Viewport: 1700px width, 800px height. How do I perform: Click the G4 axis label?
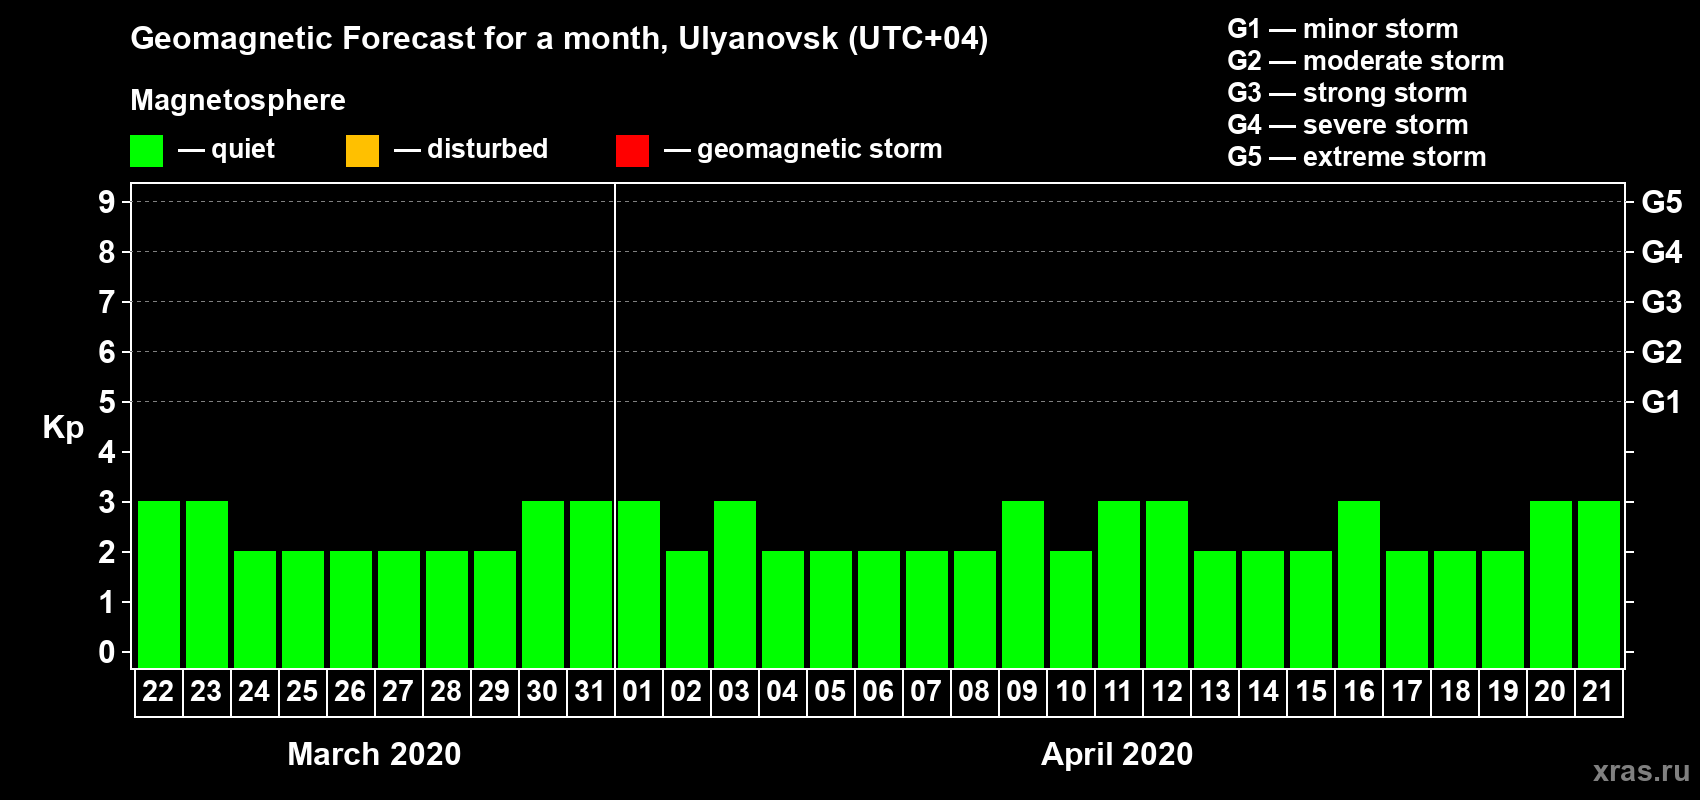pos(1662,252)
